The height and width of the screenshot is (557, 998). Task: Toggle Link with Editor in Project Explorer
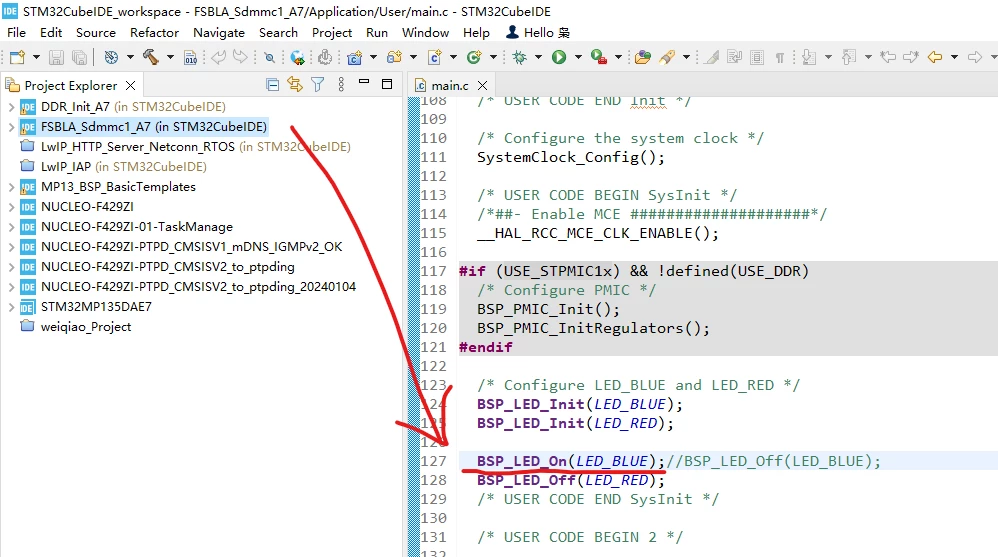tap(295, 84)
